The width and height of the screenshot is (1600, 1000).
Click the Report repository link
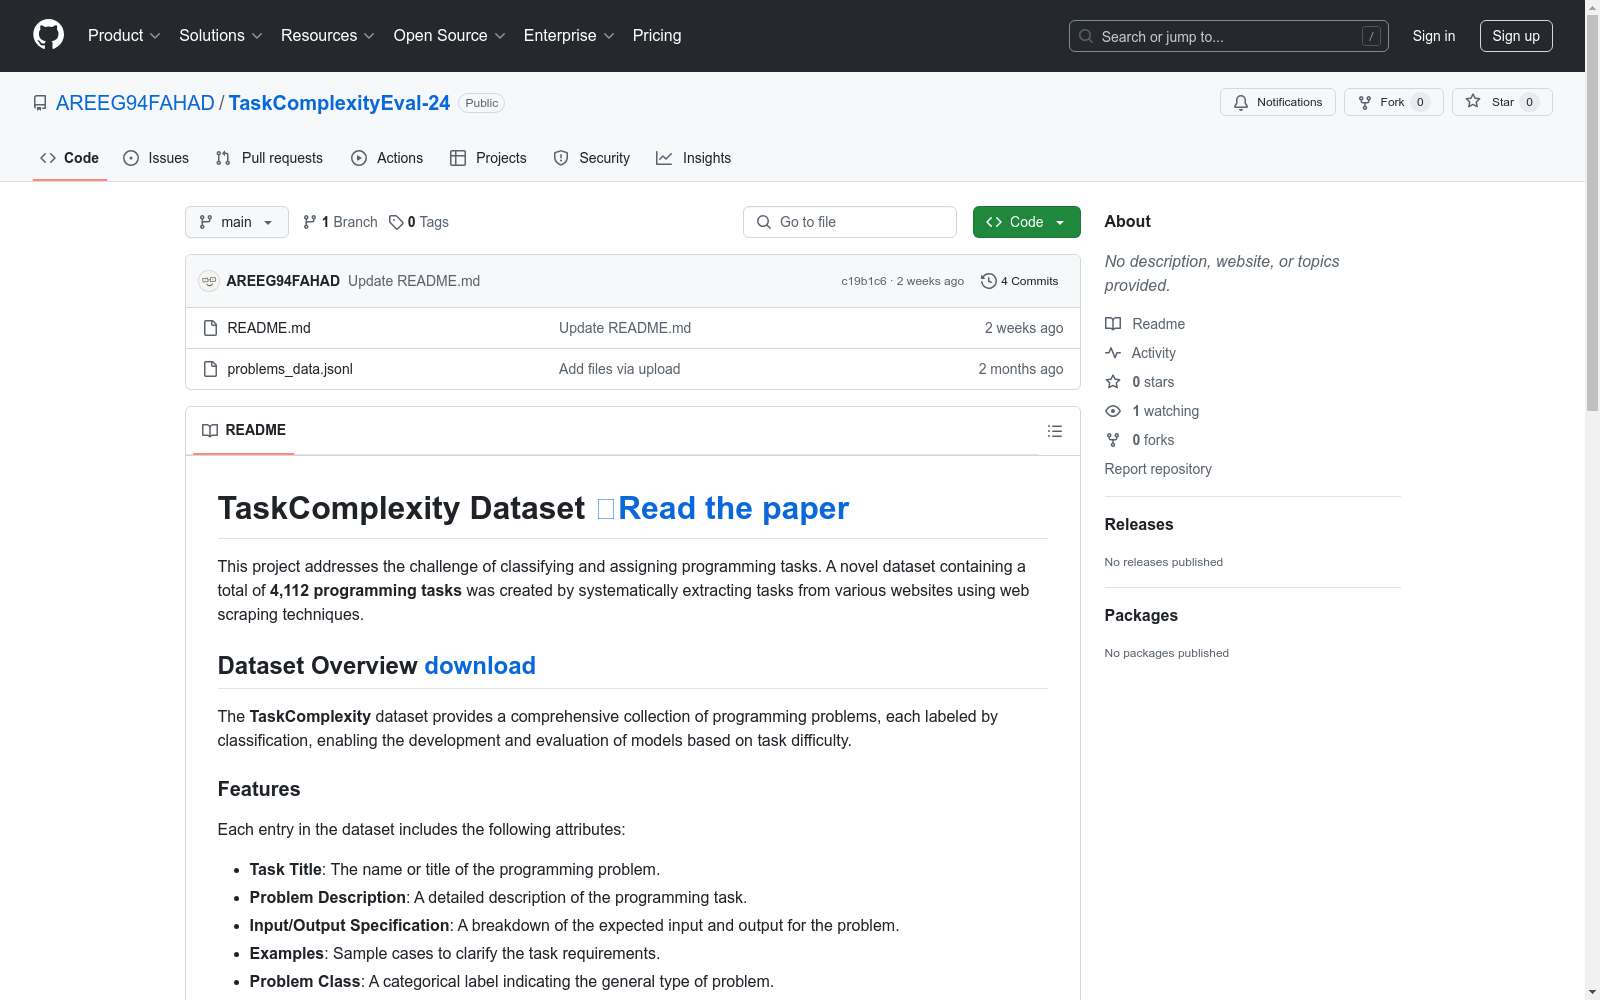coord(1158,469)
